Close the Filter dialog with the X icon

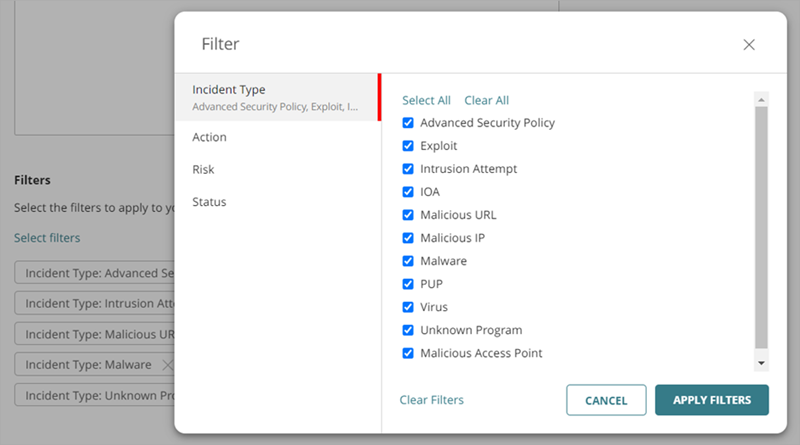pyautogui.click(x=749, y=45)
